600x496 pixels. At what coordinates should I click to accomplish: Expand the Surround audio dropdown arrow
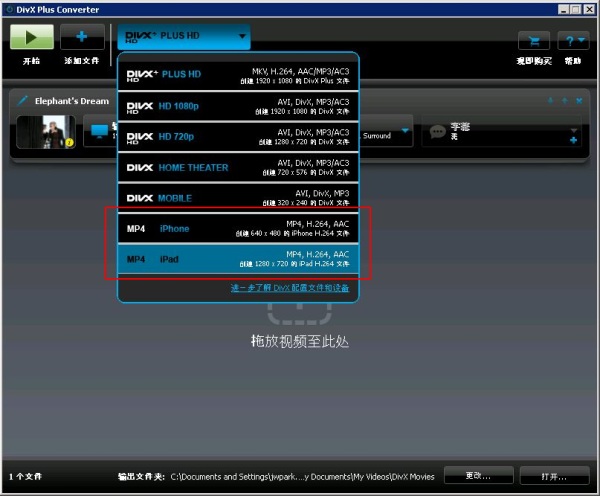point(405,131)
